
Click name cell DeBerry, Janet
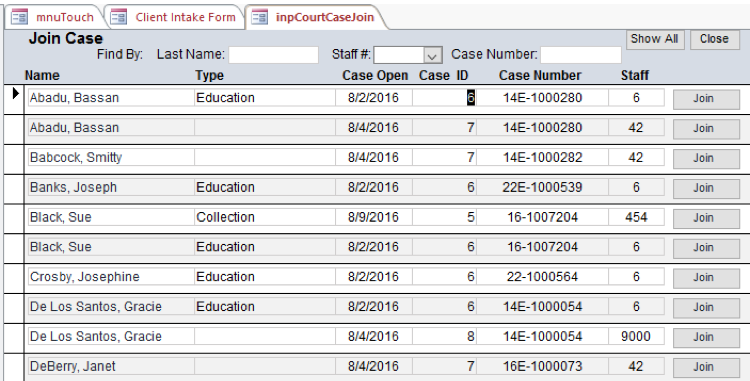tap(111, 366)
